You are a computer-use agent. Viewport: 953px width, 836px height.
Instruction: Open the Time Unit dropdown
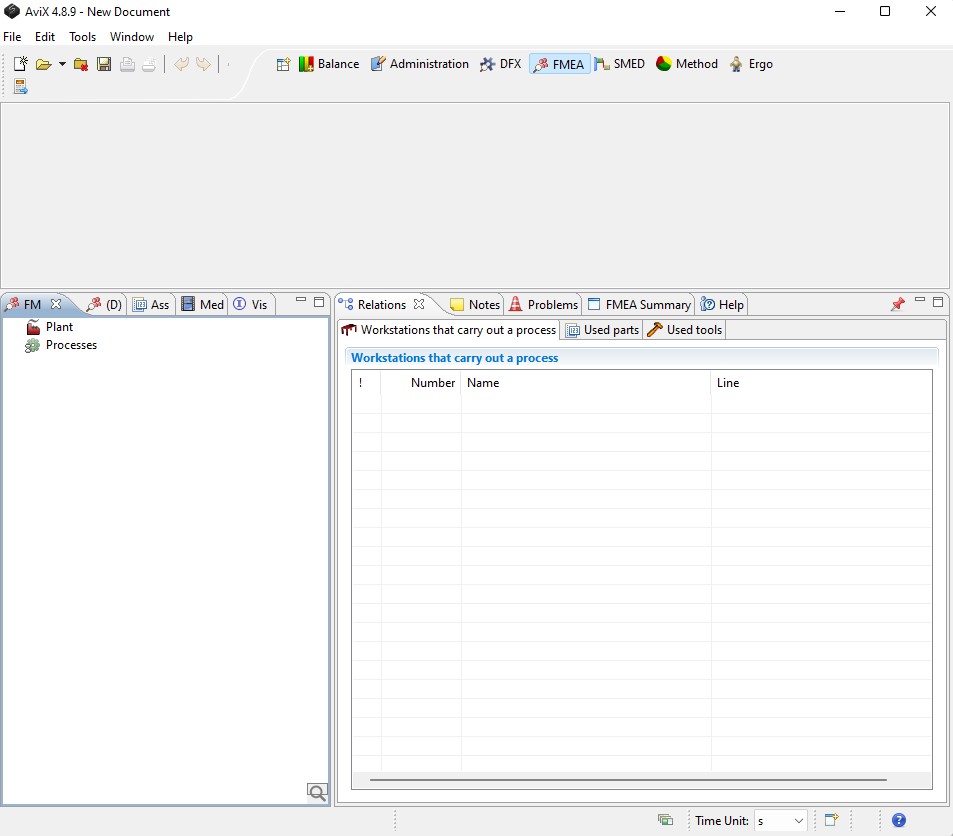coord(781,821)
